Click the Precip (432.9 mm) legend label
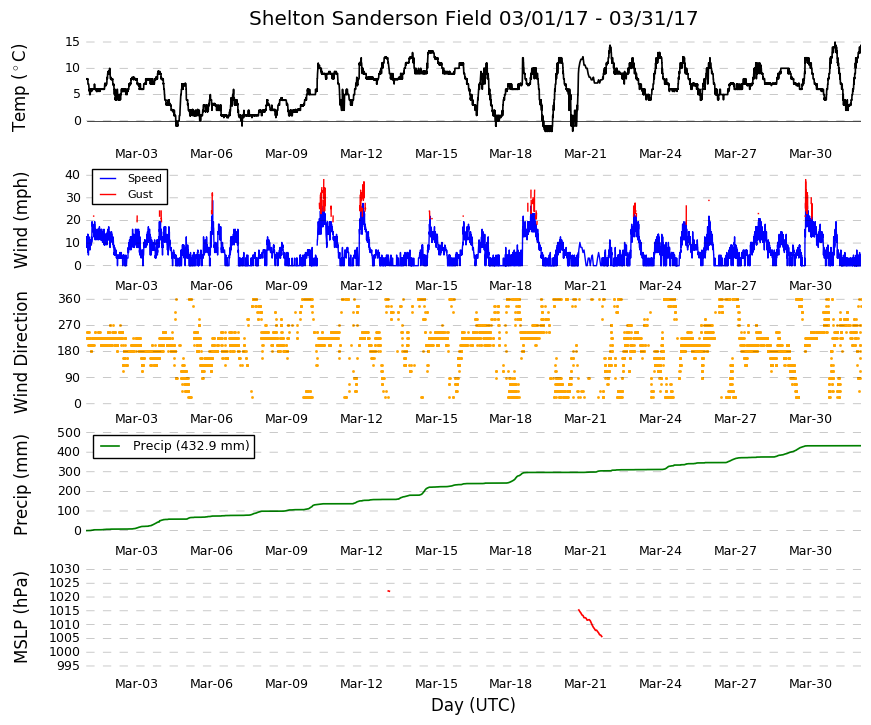The image size is (871, 725). point(191,446)
